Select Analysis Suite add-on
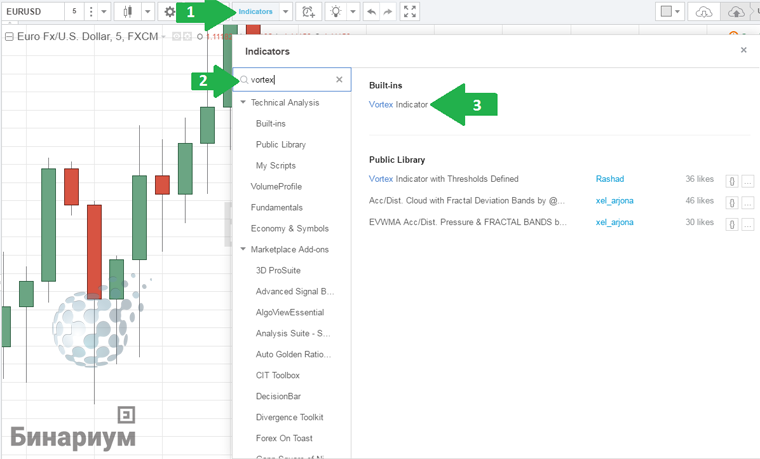The height and width of the screenshot is (459, 760). click(x=293, y=333)
